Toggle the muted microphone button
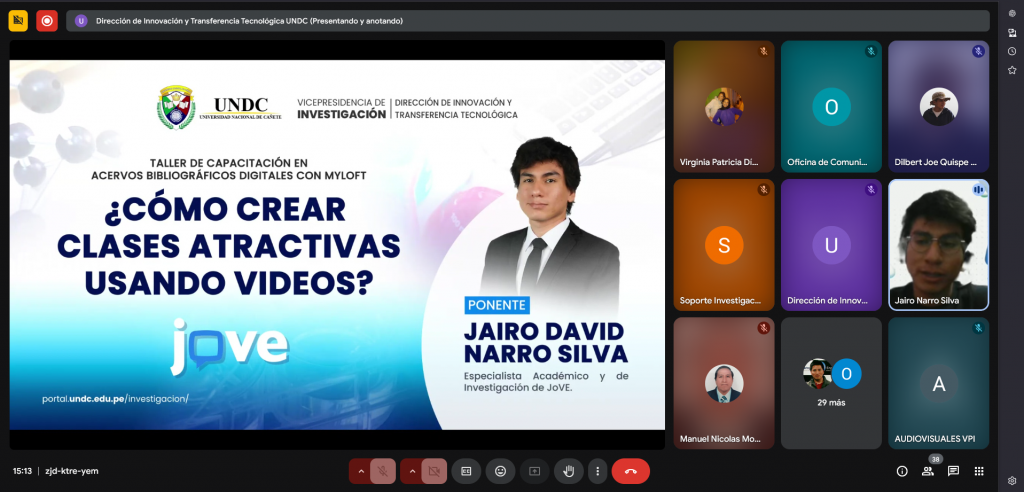The height and width of the screenshot is (492, 1024). 383,471
